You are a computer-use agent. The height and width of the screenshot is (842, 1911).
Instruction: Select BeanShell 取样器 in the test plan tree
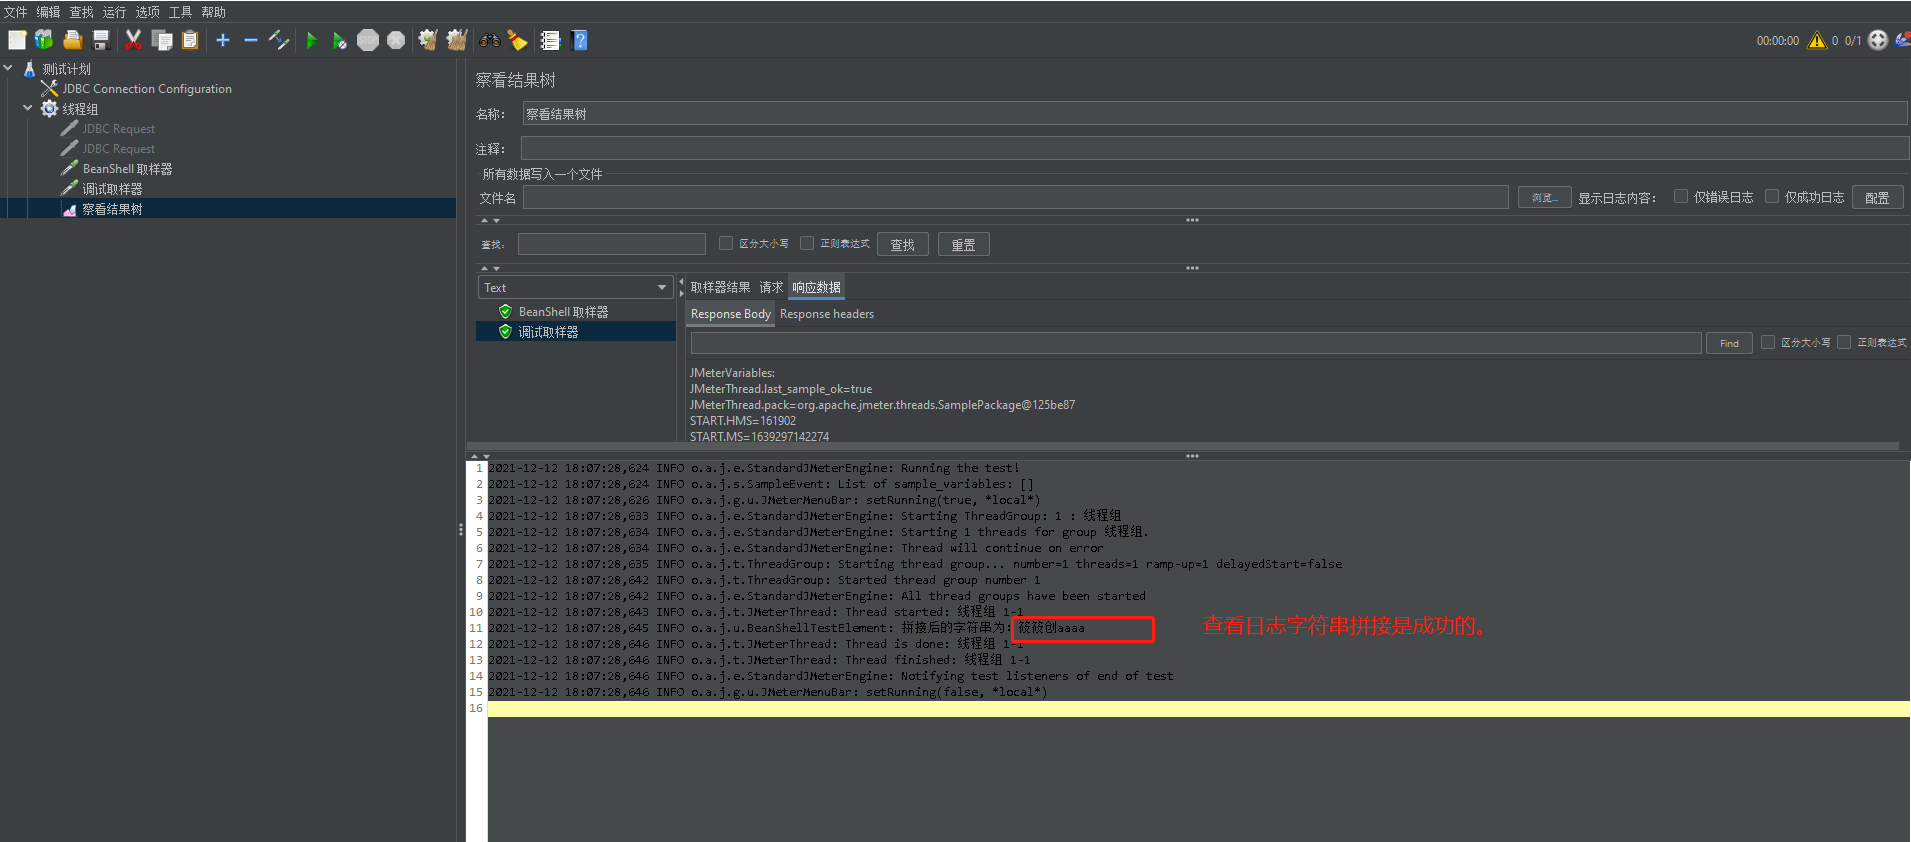tap(127, 169)
